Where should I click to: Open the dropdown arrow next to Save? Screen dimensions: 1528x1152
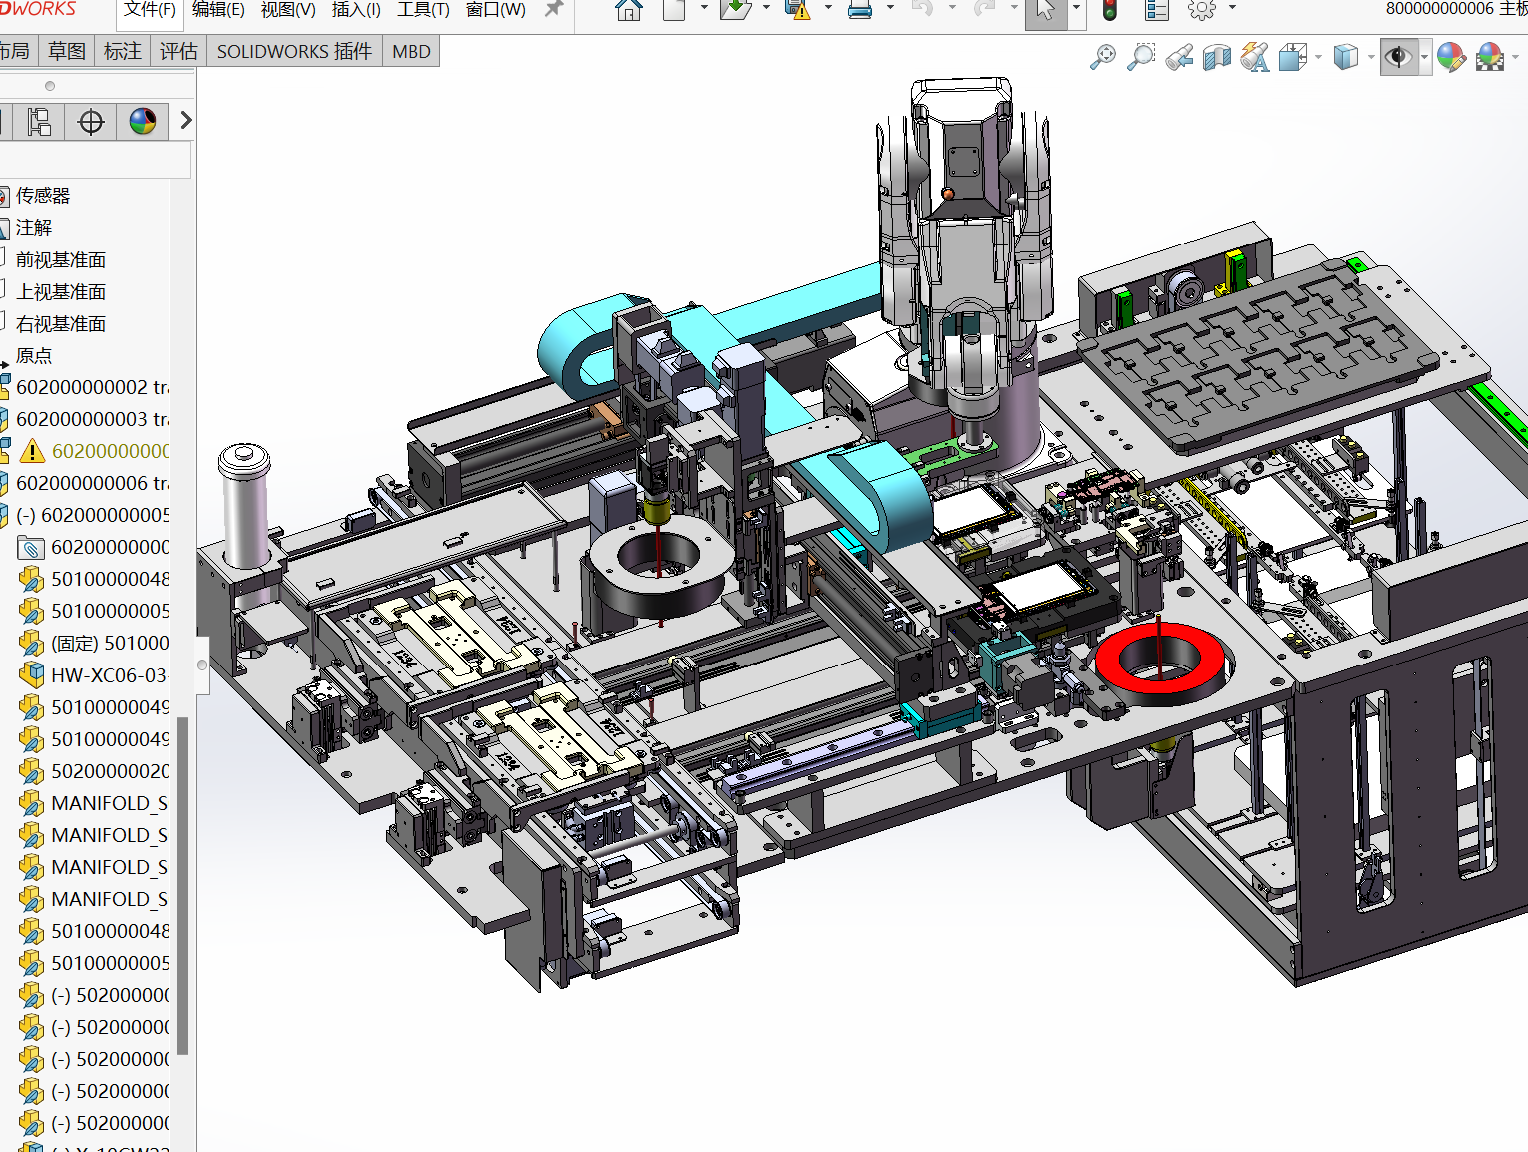pos(828,8)
